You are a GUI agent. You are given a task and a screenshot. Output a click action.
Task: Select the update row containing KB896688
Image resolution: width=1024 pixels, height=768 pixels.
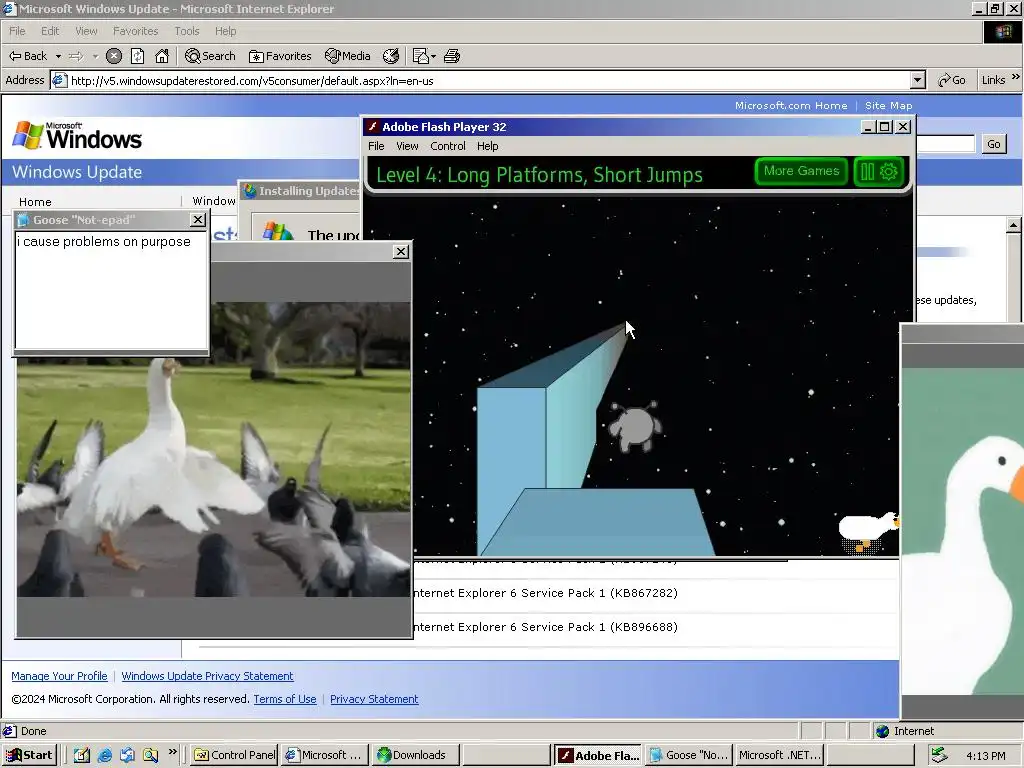click(655, 627)
